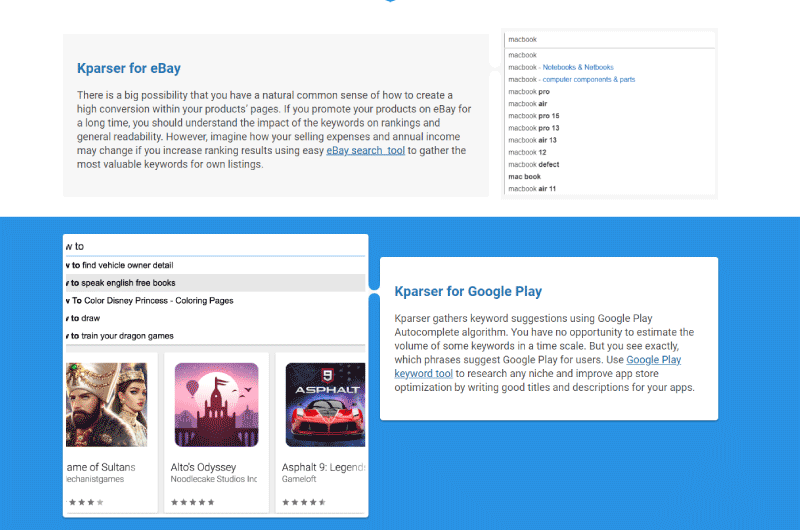Pick 'to train your dragon games' suggestion
800x530 pixels.
(215, 336)
